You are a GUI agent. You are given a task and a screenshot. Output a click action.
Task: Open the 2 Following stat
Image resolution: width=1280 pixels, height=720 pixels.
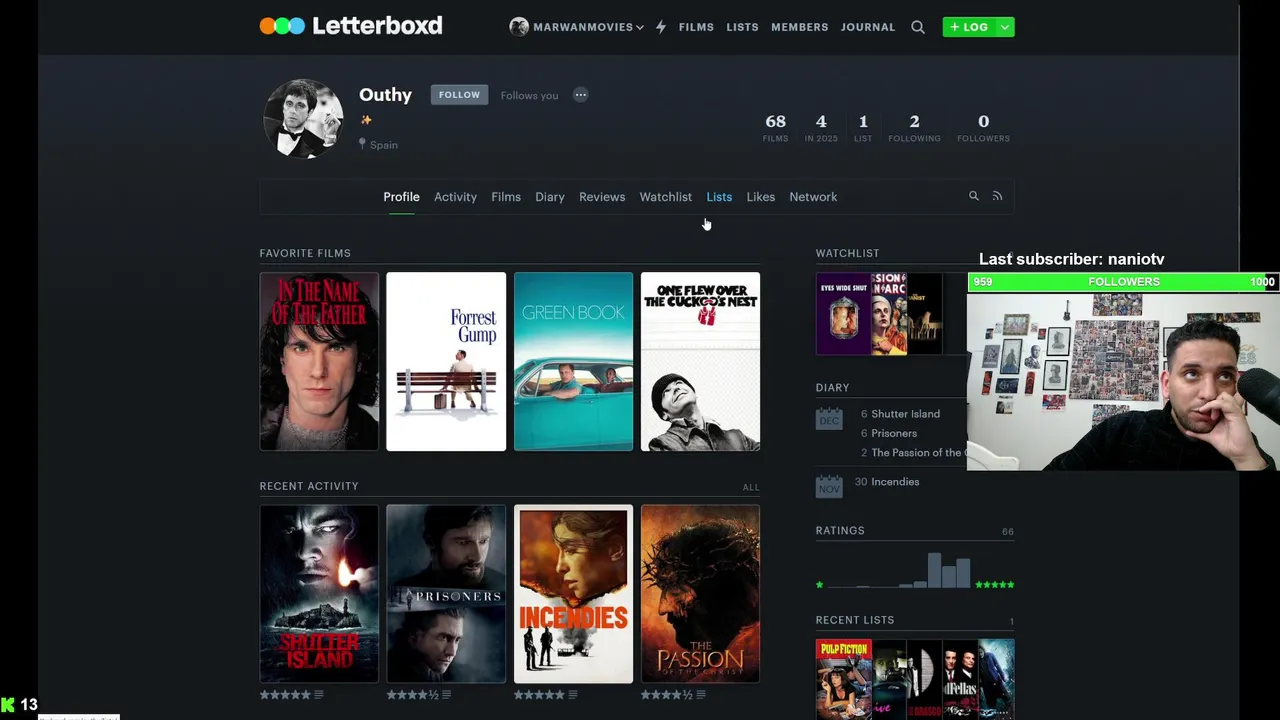tap(914, 127)
